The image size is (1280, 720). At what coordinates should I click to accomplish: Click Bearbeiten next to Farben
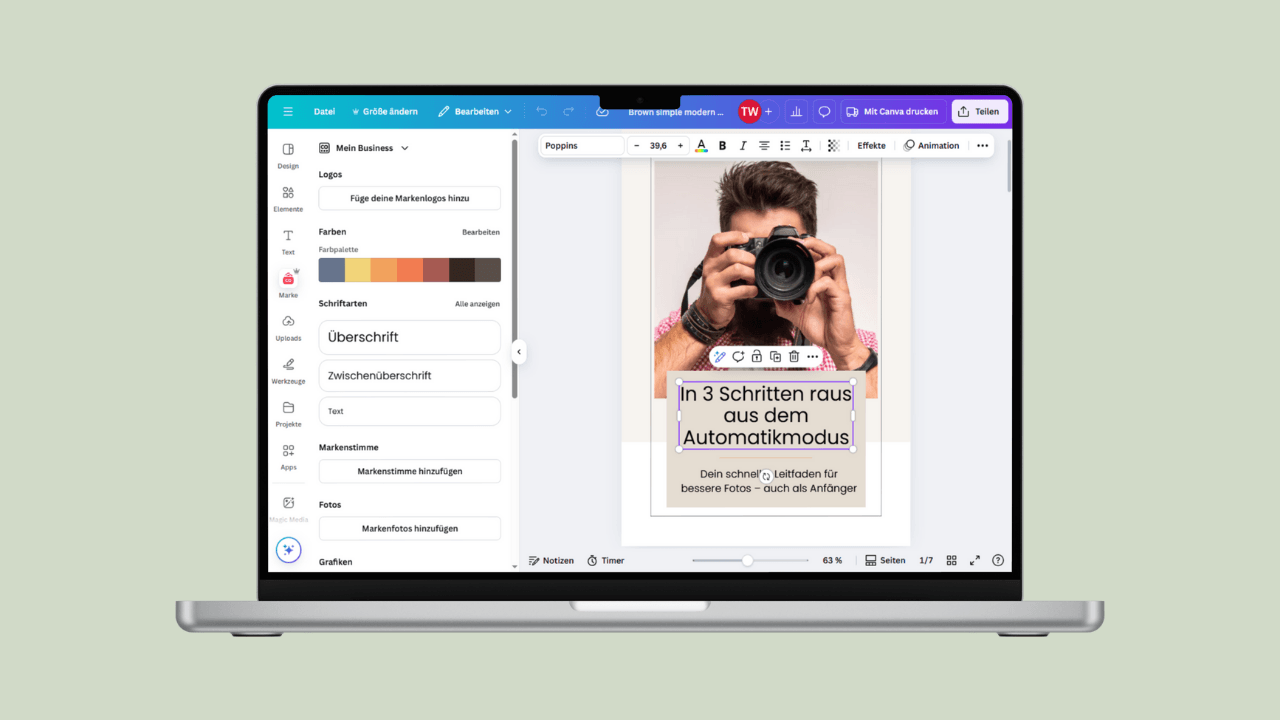[x=480, y=232]
